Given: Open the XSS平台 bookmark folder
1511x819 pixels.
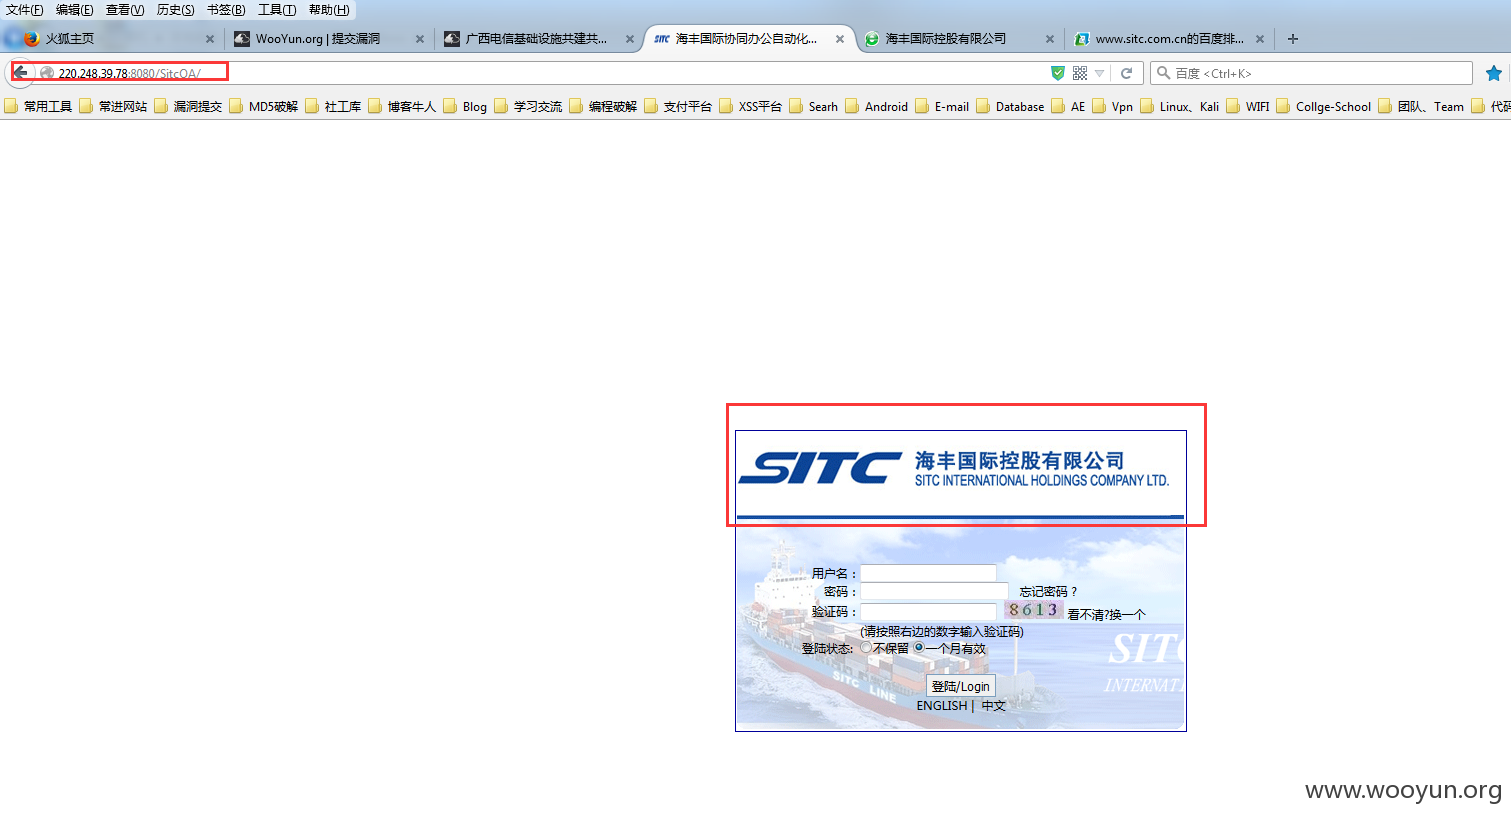Looking at the screenshot, I should (751, 106).
